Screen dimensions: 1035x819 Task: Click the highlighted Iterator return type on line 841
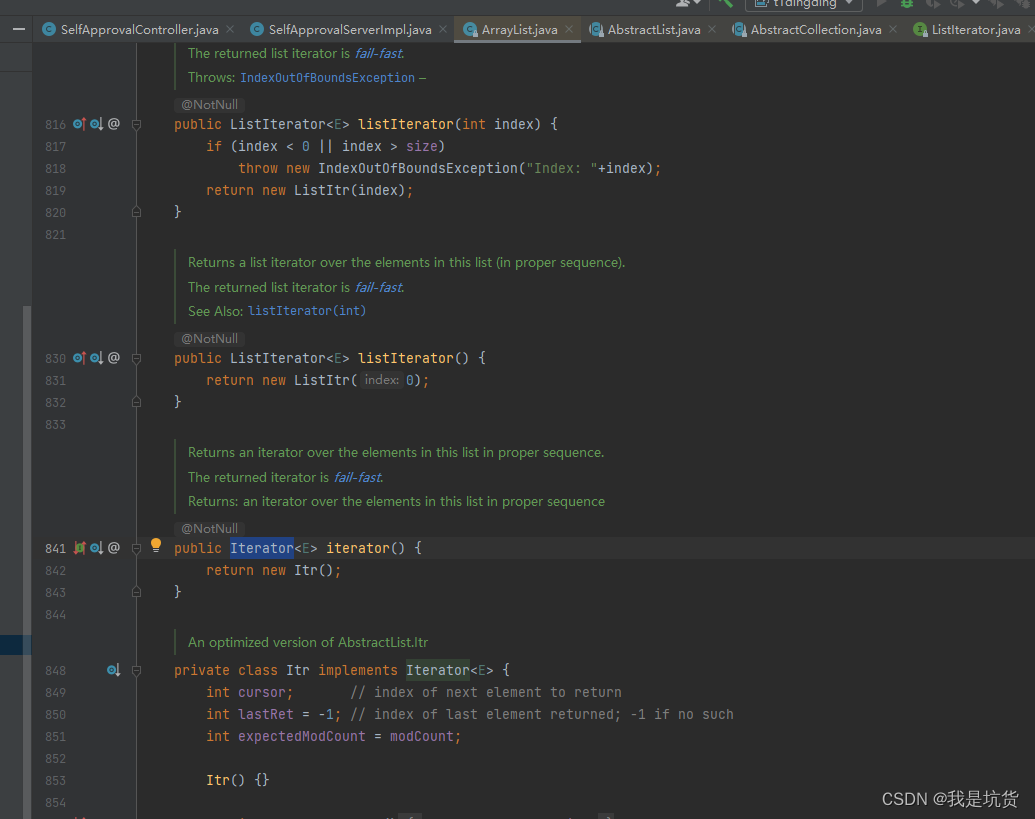click(261, 548)
